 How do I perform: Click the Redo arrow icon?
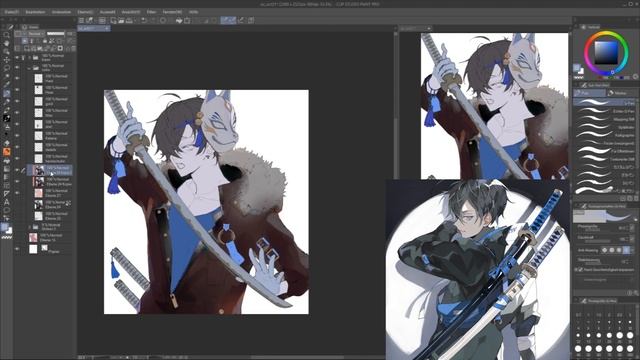pos(153,20)
